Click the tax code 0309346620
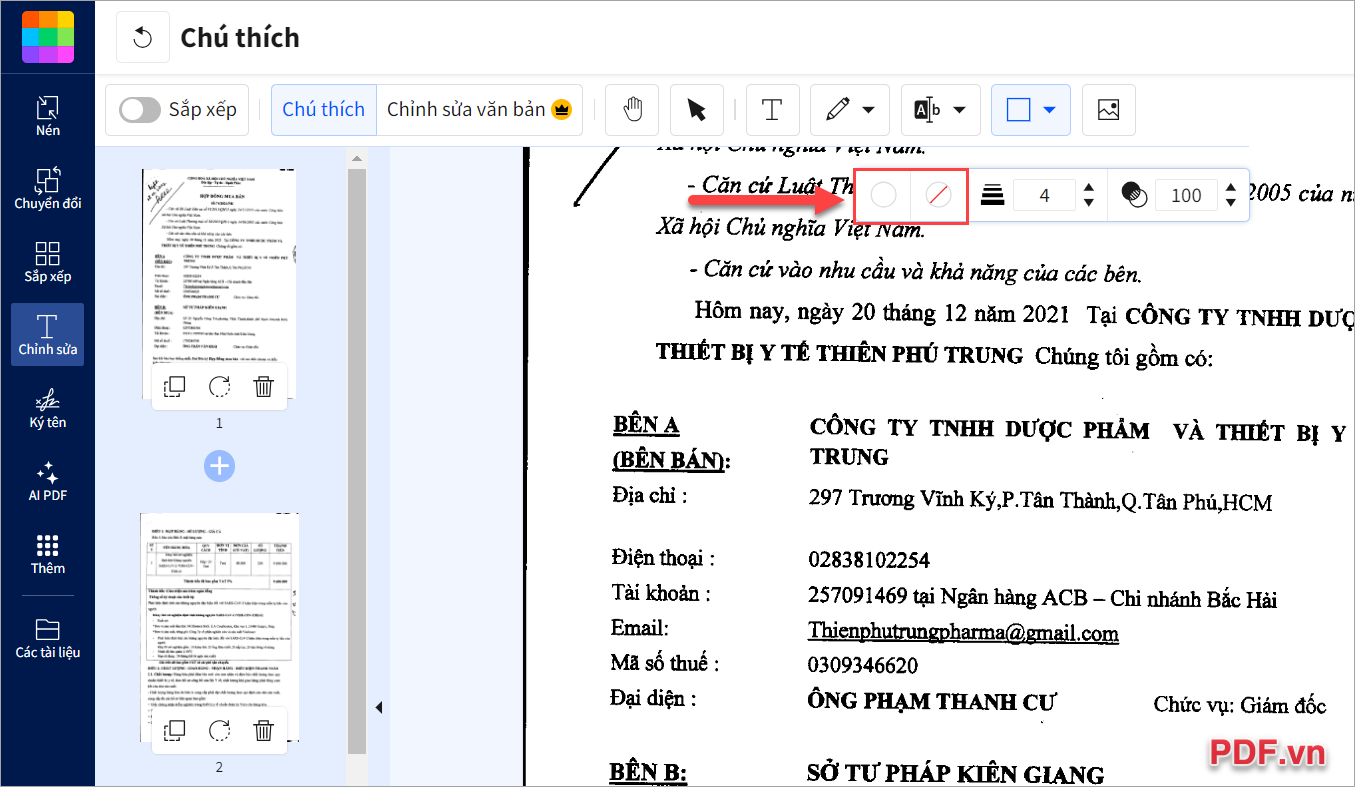 pyautogui.click(x=863, y=665)
